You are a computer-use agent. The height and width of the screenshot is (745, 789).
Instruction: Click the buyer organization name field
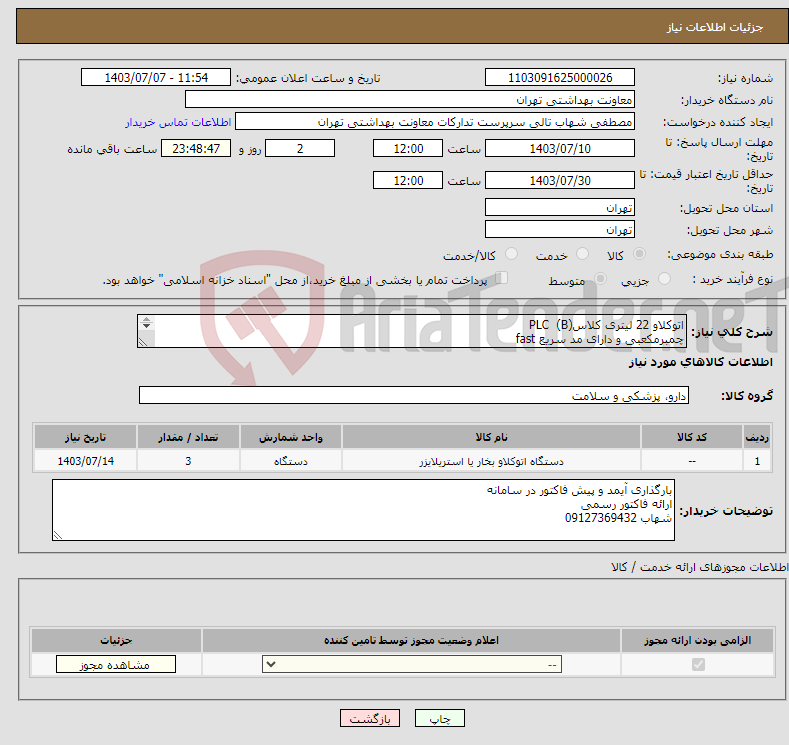410,100
